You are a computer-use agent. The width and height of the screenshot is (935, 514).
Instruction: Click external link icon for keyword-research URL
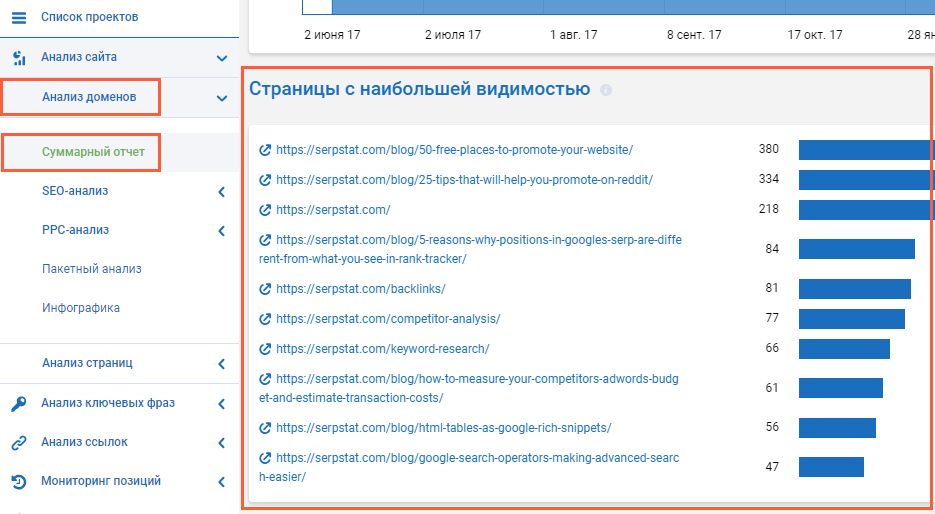pos(265,348)
